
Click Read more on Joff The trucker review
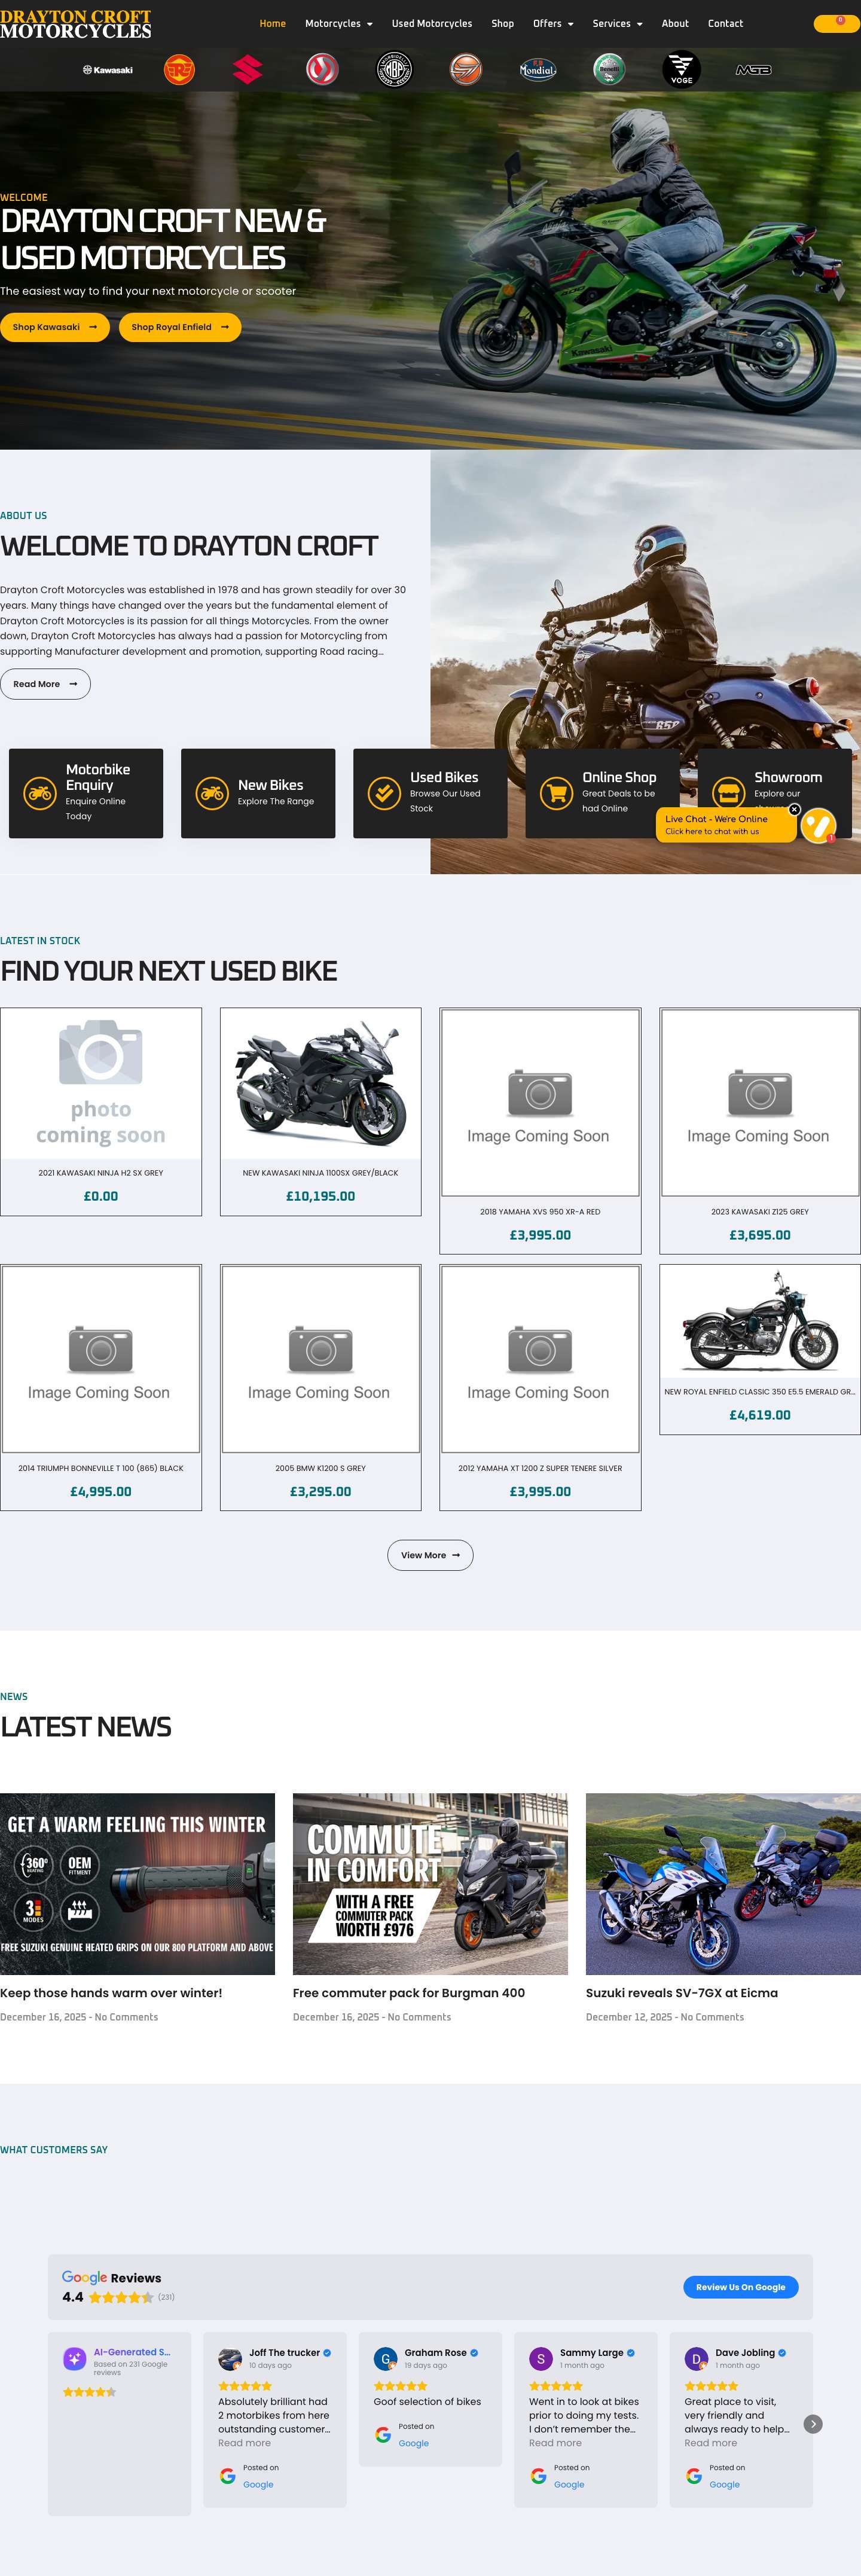click(x=244, y=2443)
